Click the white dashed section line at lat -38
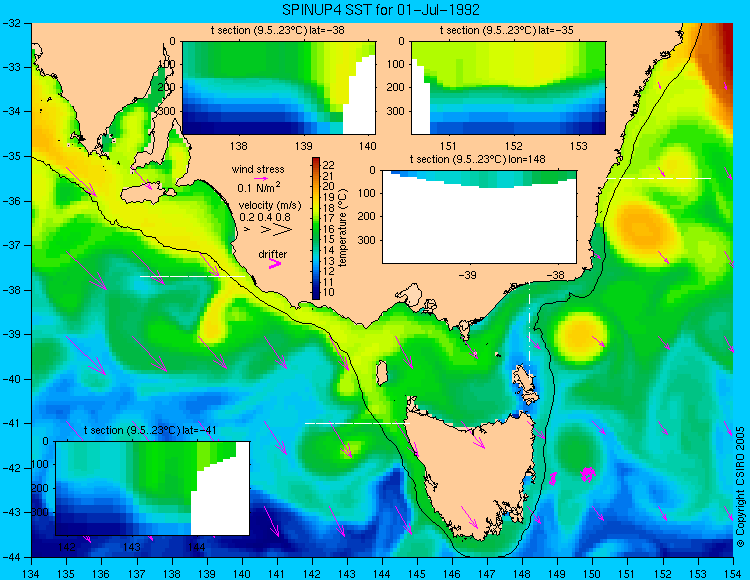 click(192, 276)
